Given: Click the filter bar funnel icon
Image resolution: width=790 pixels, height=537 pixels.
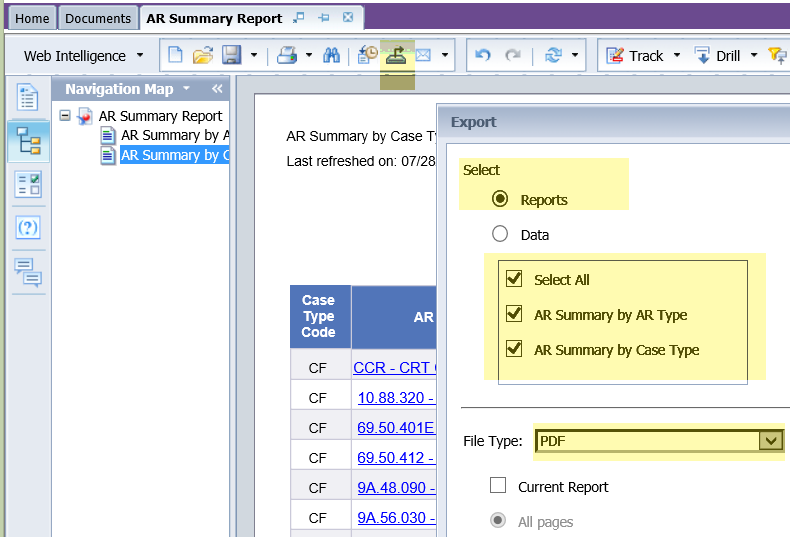Looking at the screenshot, I should [777, 55].
